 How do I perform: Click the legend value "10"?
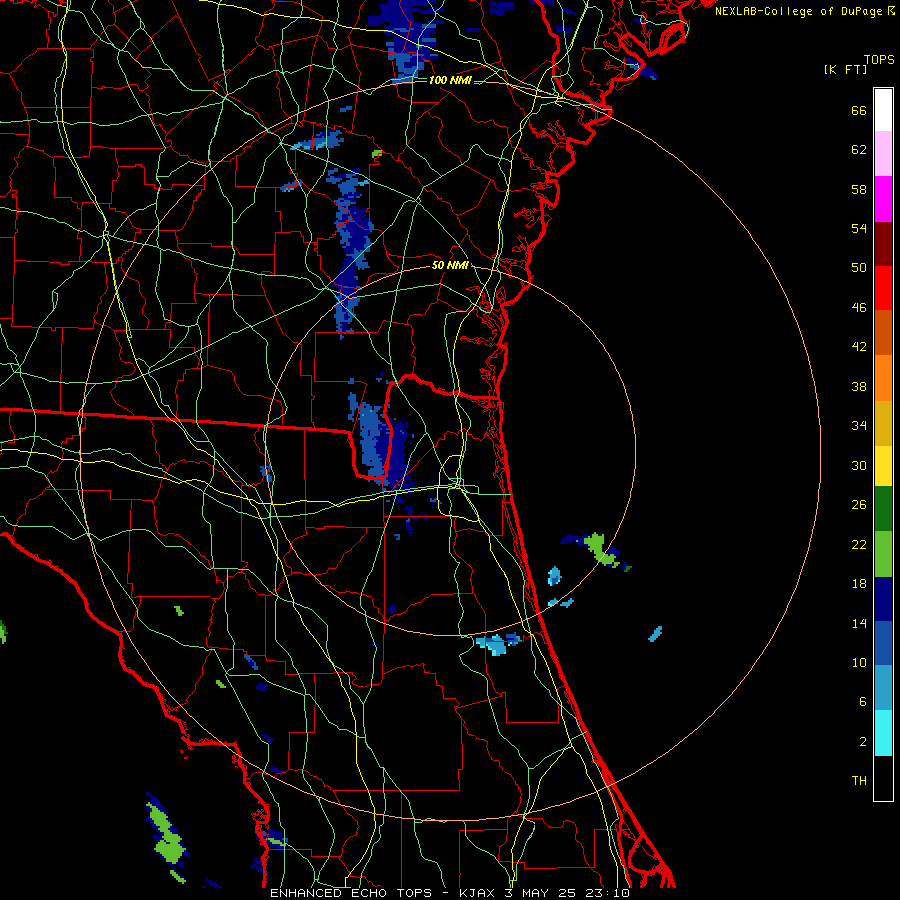[859, 662]
